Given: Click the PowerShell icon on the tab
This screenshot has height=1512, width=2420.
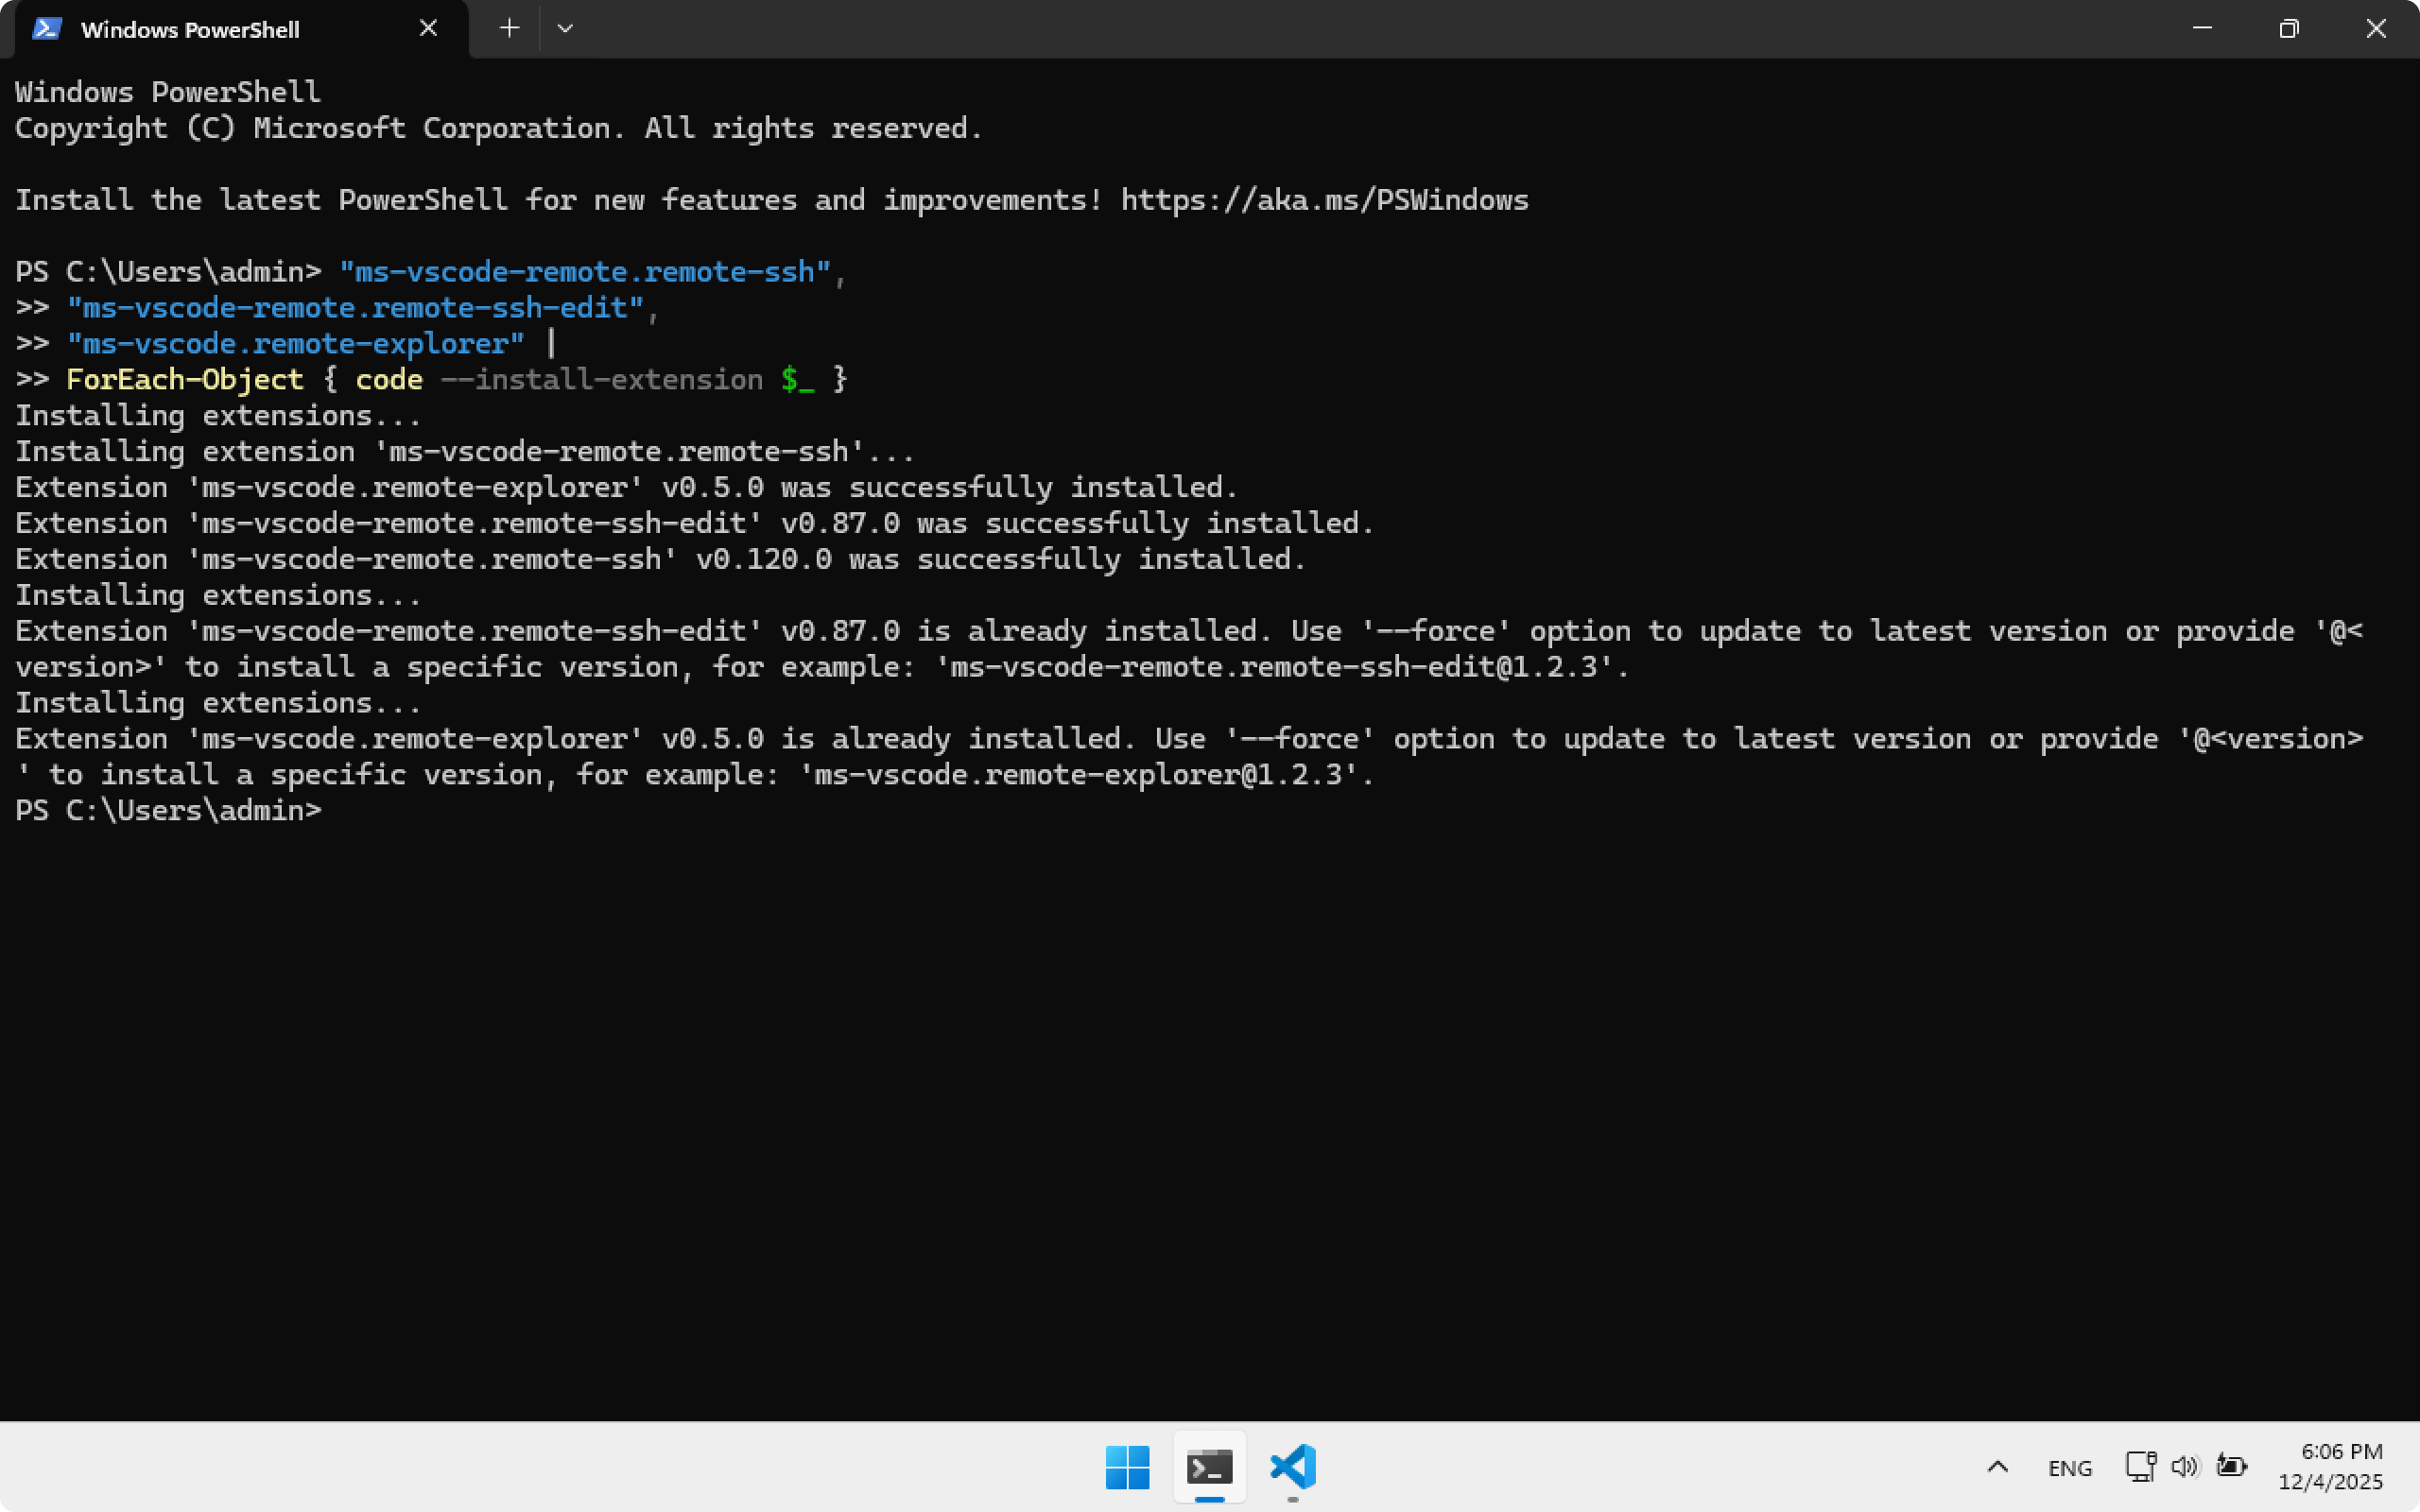Looking at the screenshot, I should [47, 29].
